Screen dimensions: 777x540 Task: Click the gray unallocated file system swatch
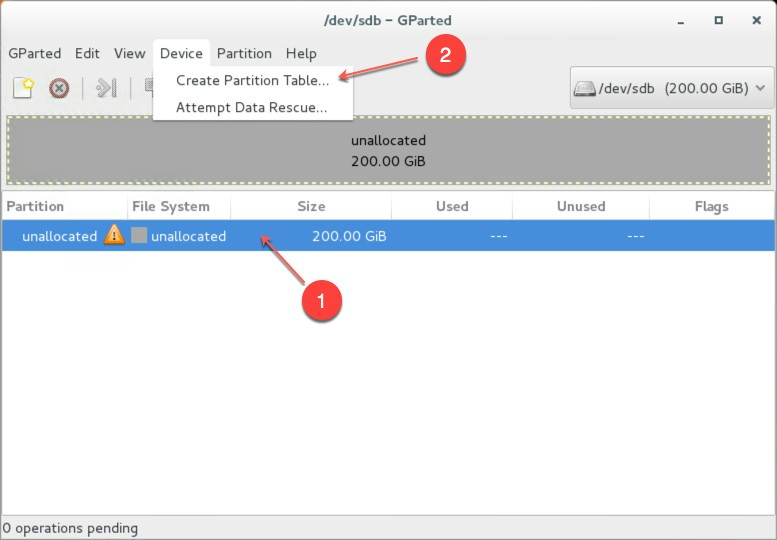click(x=139, y=236)
